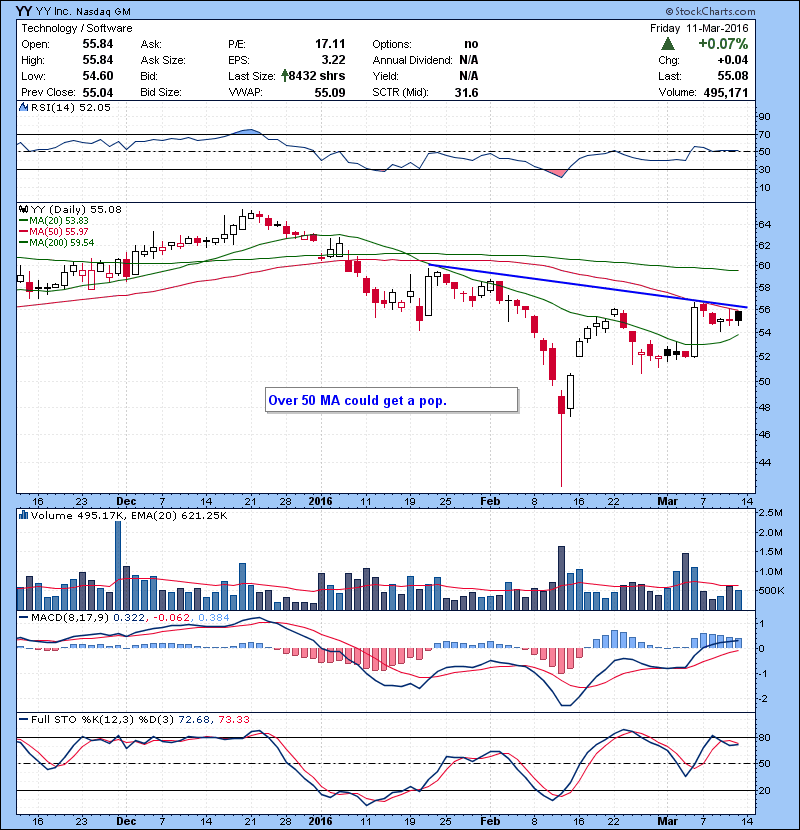Click the '2016' label on the price chart axis
800x830 pixels.
point(320,501)
